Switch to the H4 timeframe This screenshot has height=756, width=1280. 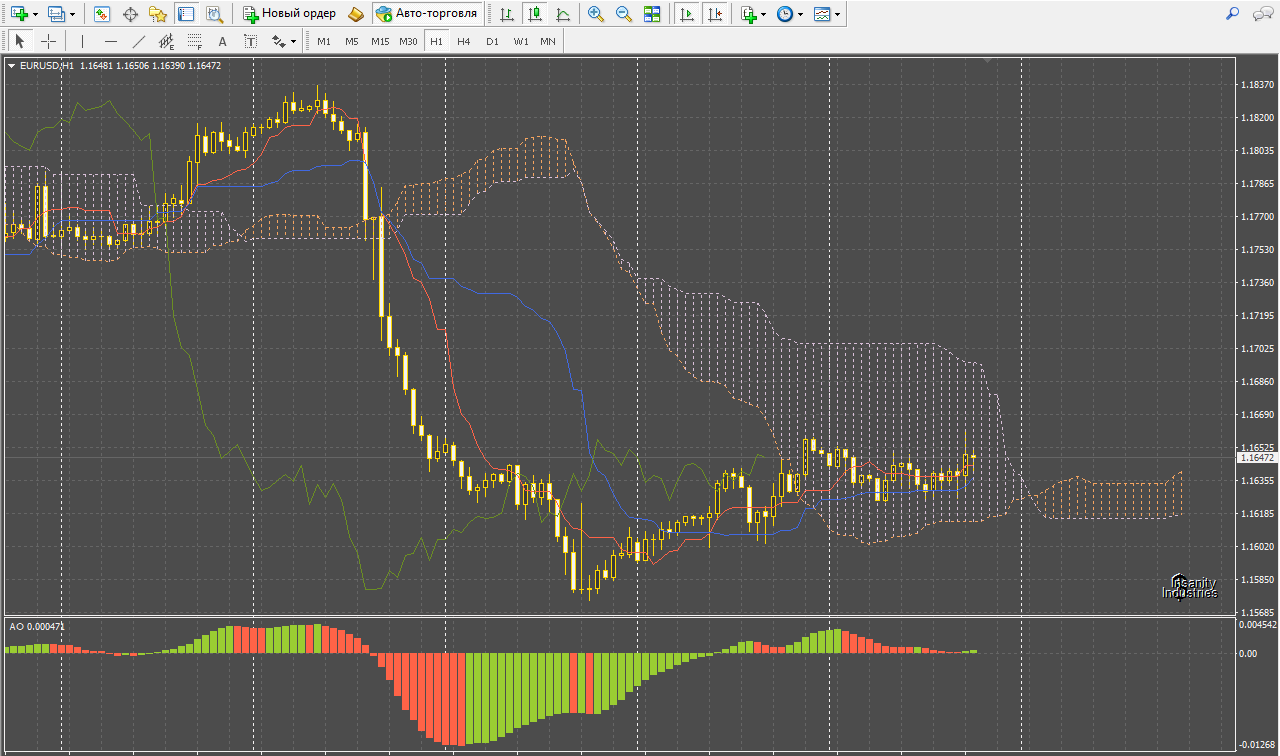[464, 41]
